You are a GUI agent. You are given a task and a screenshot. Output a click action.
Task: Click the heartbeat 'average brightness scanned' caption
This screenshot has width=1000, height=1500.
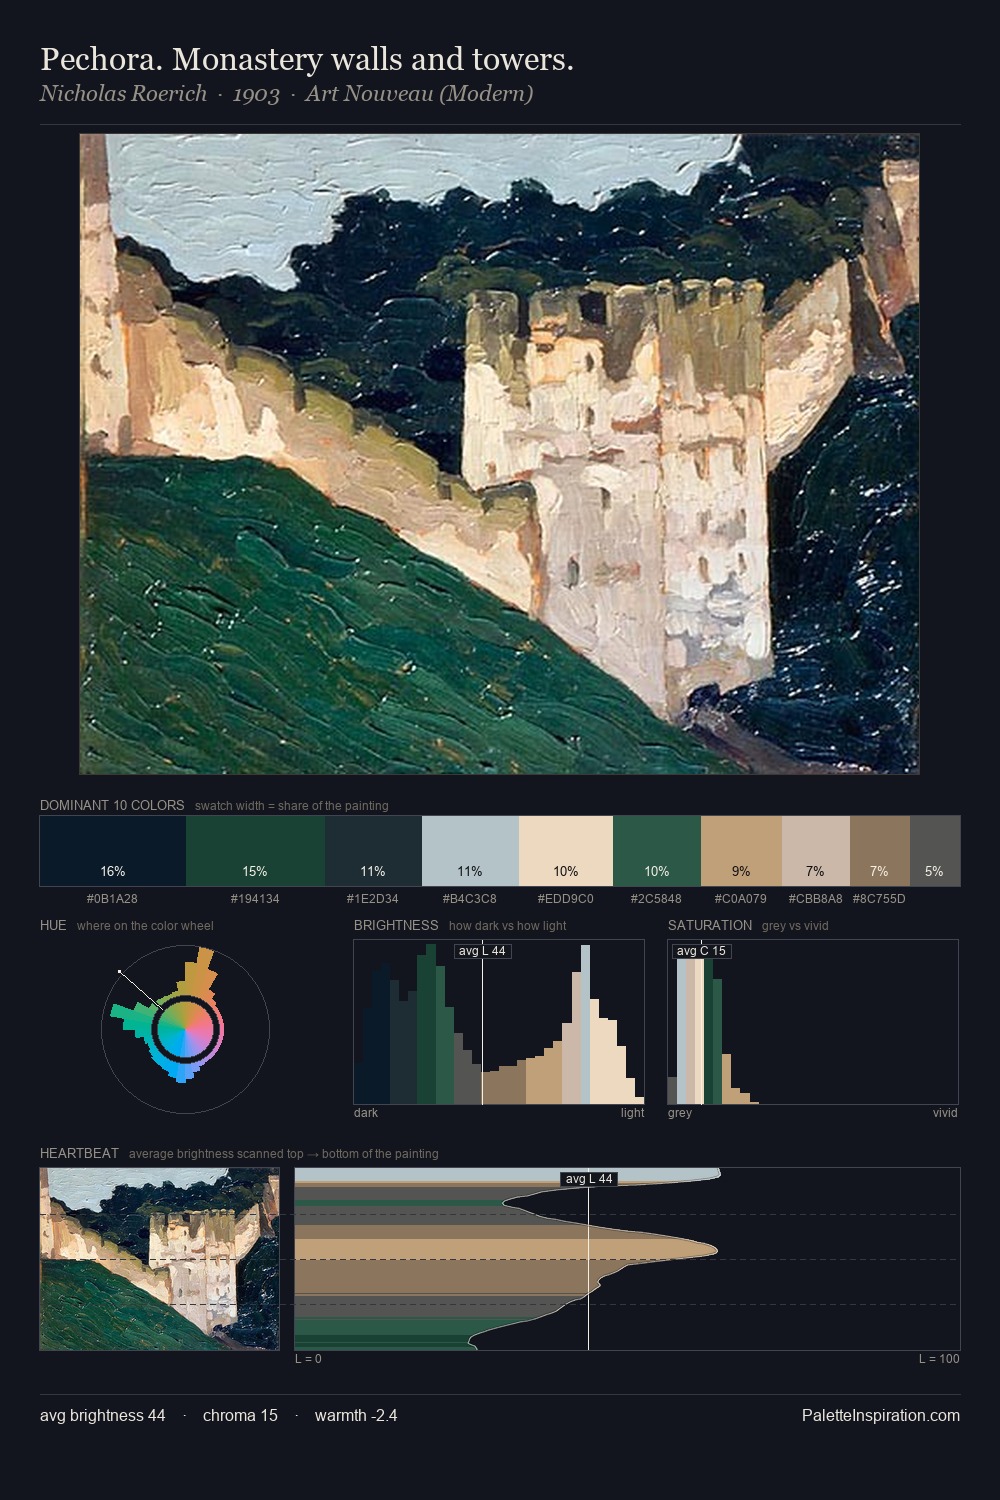(284, 1154)
